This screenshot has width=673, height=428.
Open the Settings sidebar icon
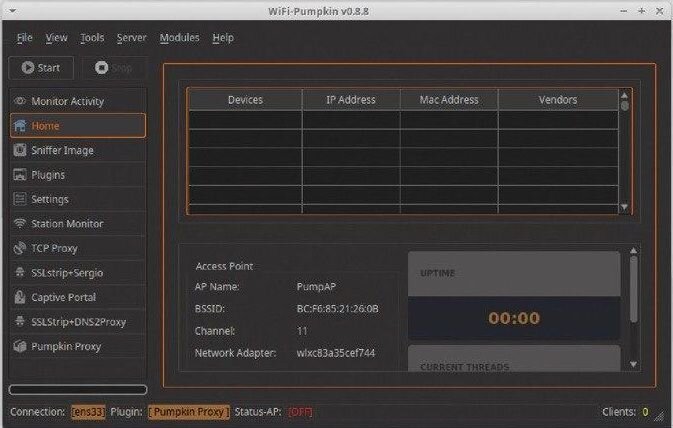click(20, 199)
